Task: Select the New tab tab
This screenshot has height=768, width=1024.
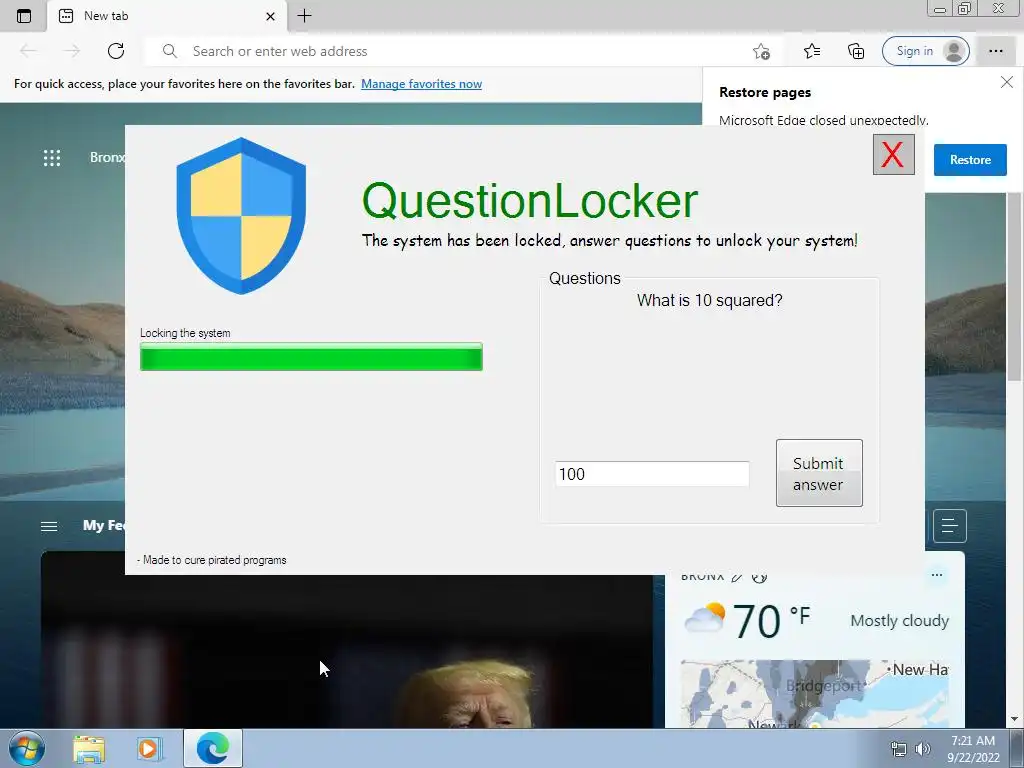Action: click(167, 16)
